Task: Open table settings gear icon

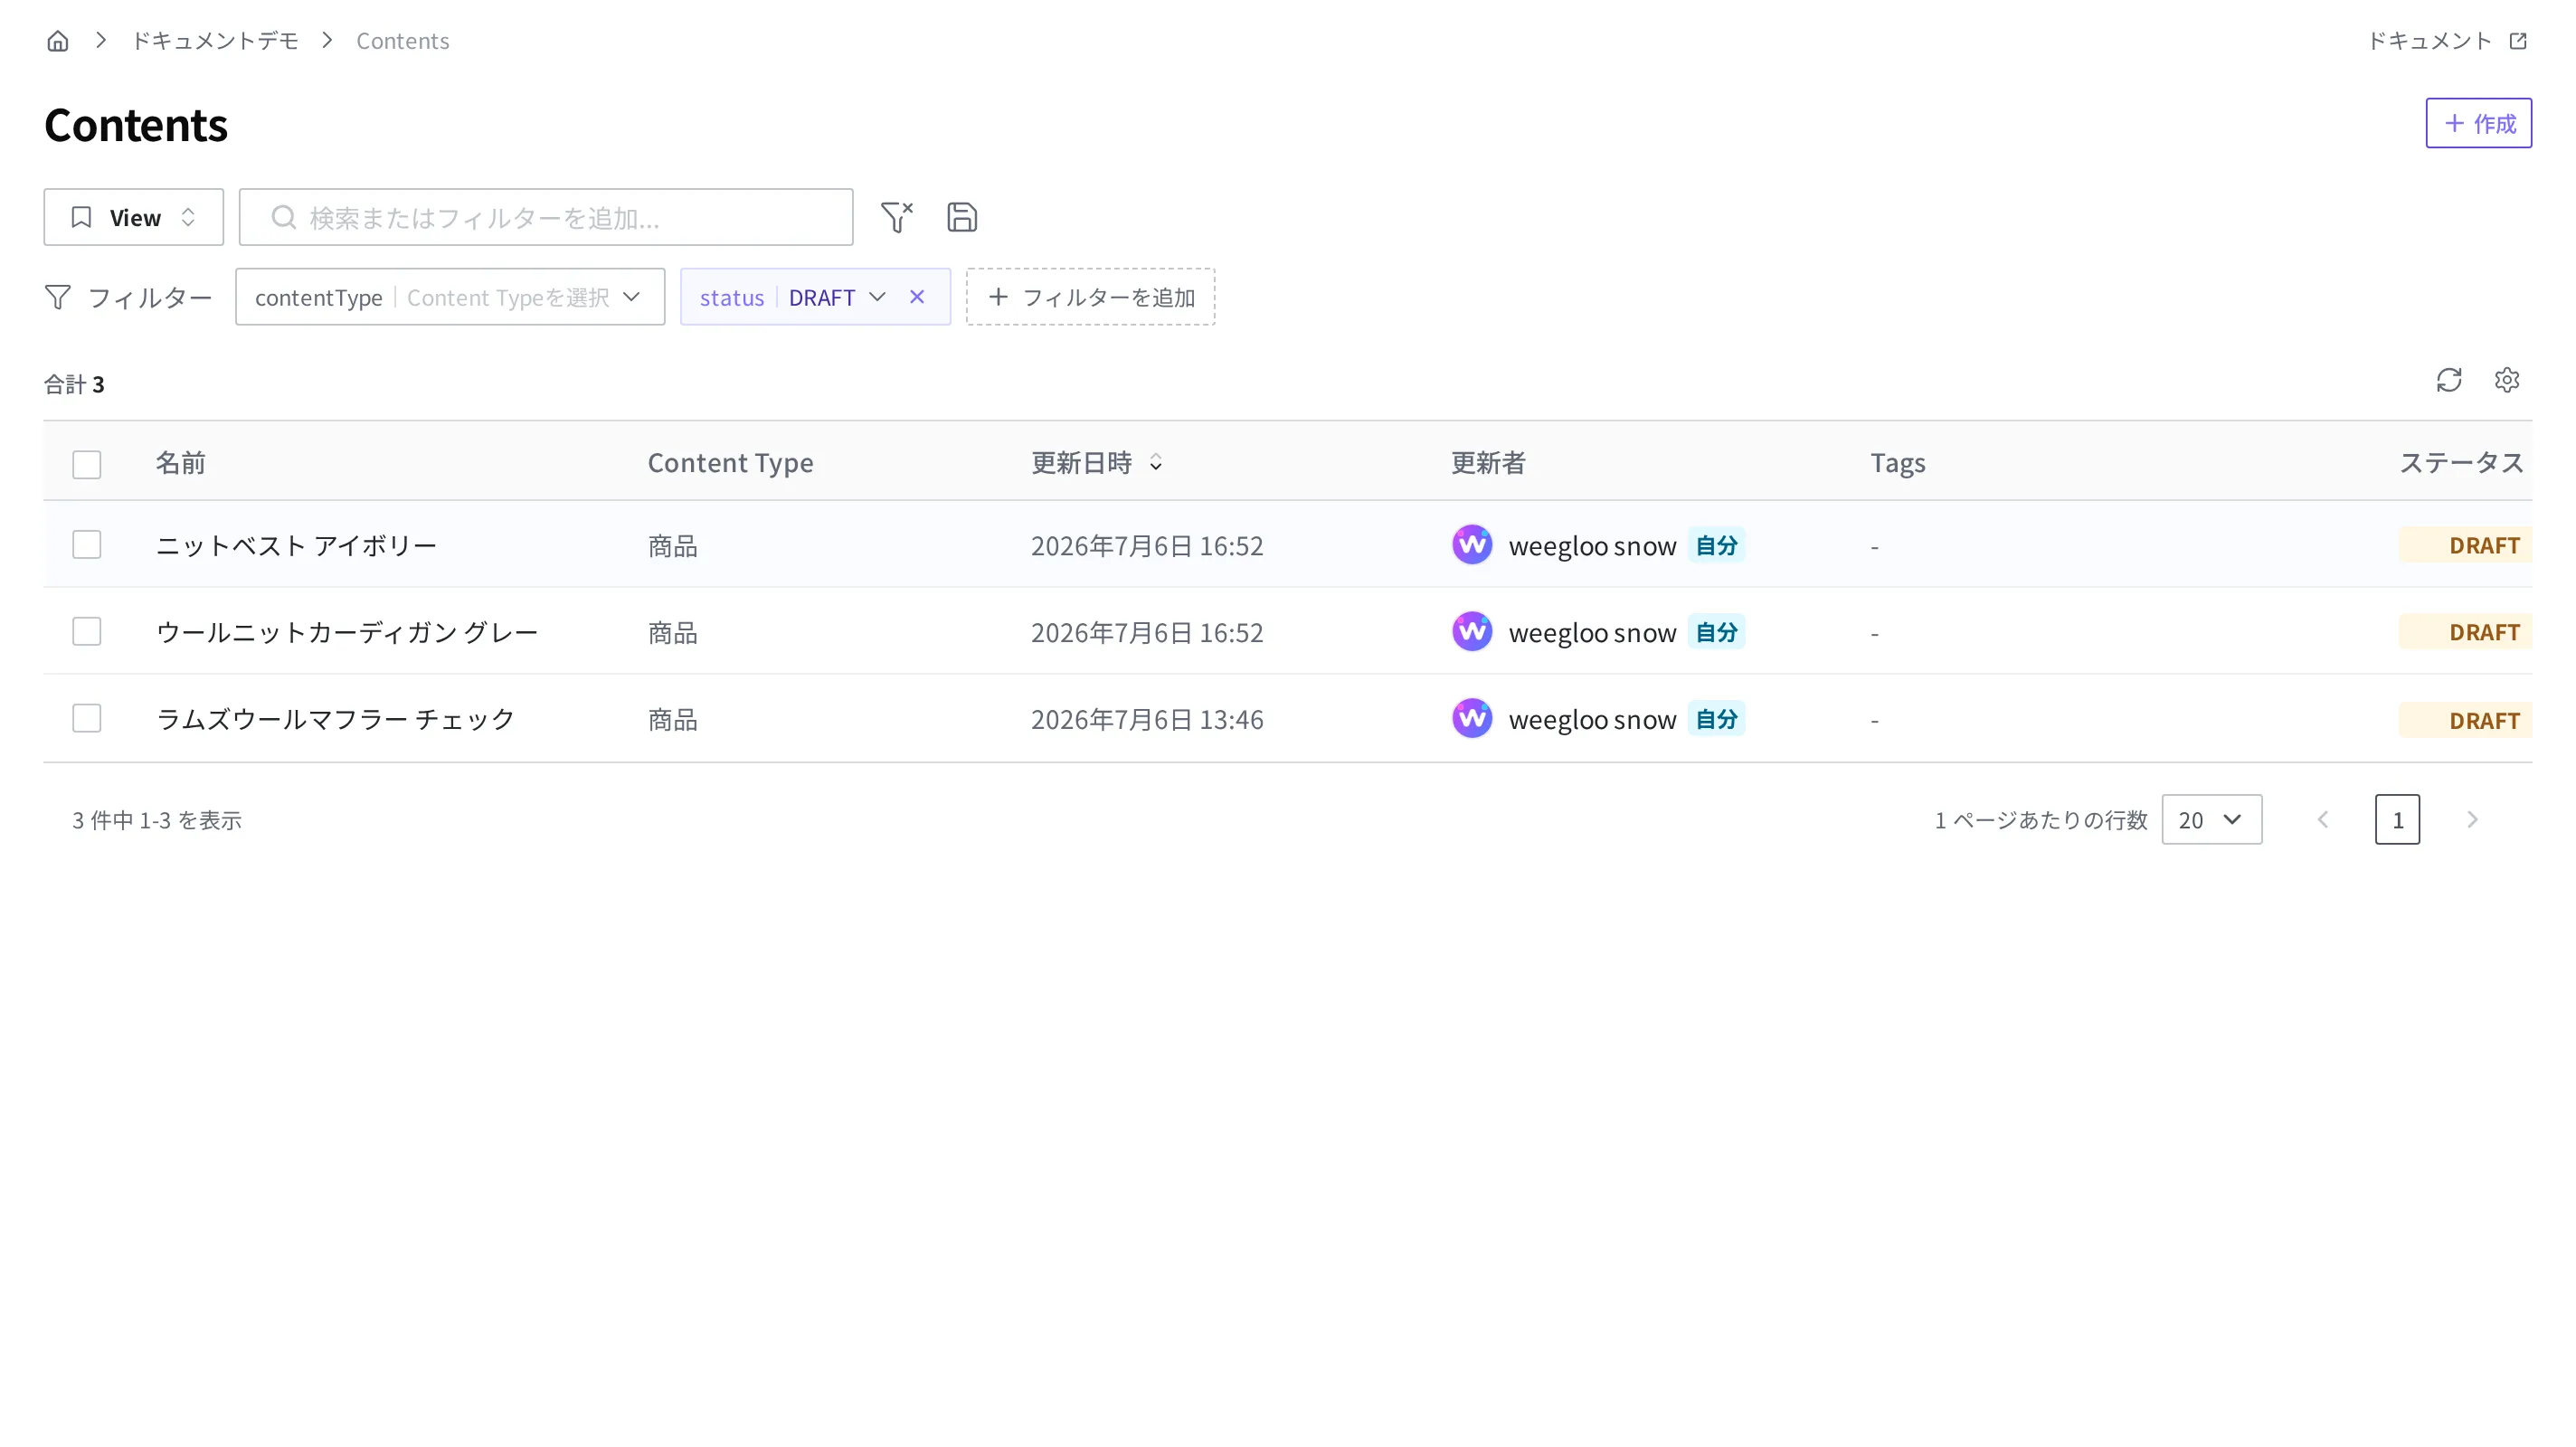Action: [x=2507, y=380]
